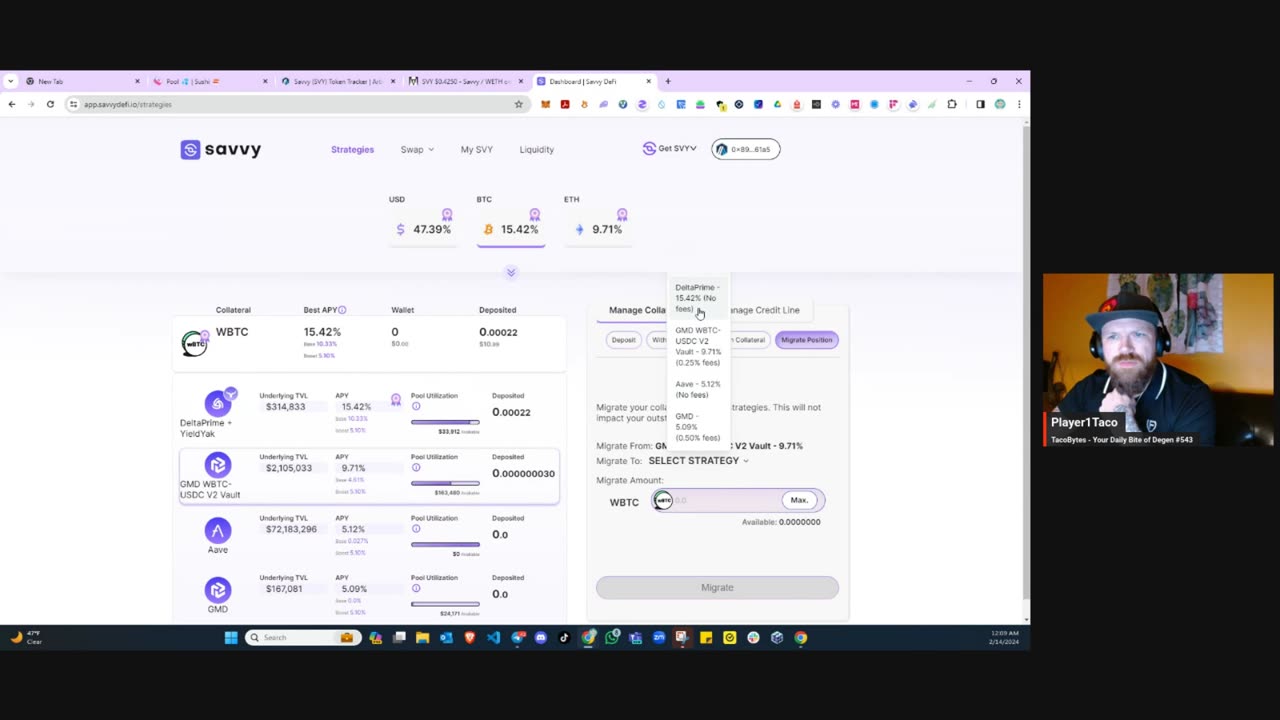
Task: Click the DeltaPrime Underlying TVL $314,833
Action: pos(285,407)
